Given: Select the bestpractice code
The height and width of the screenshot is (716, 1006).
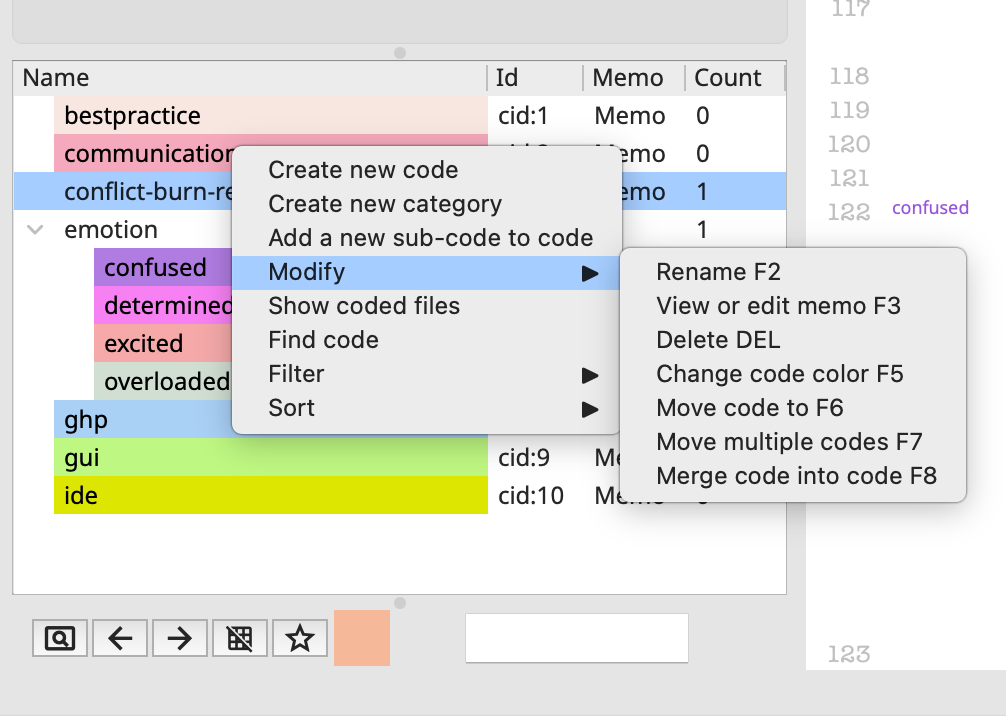Looking at the screenshot, I should 271,115.
